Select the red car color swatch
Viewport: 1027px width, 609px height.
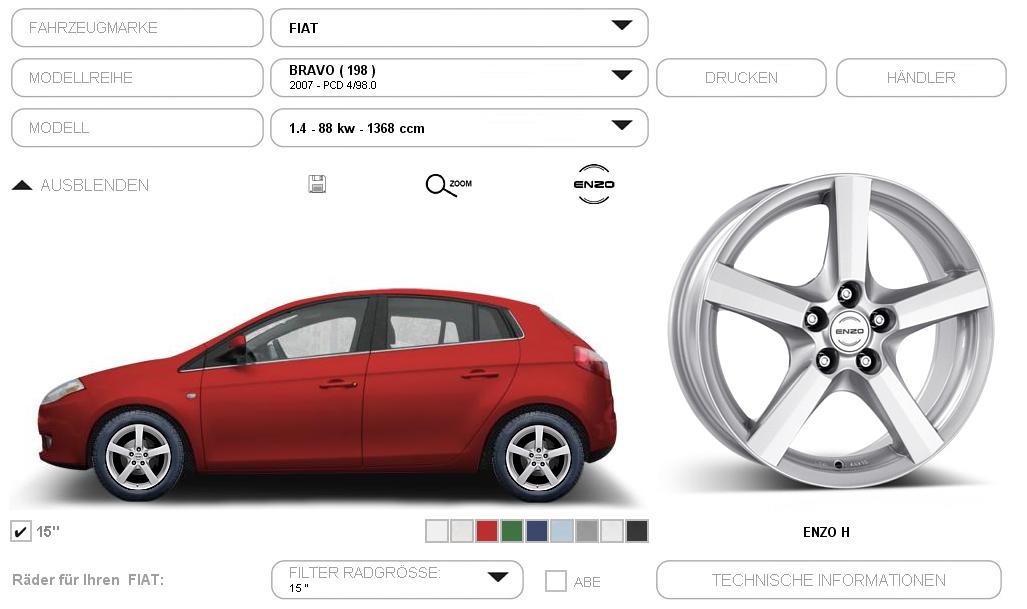(487, 531)
